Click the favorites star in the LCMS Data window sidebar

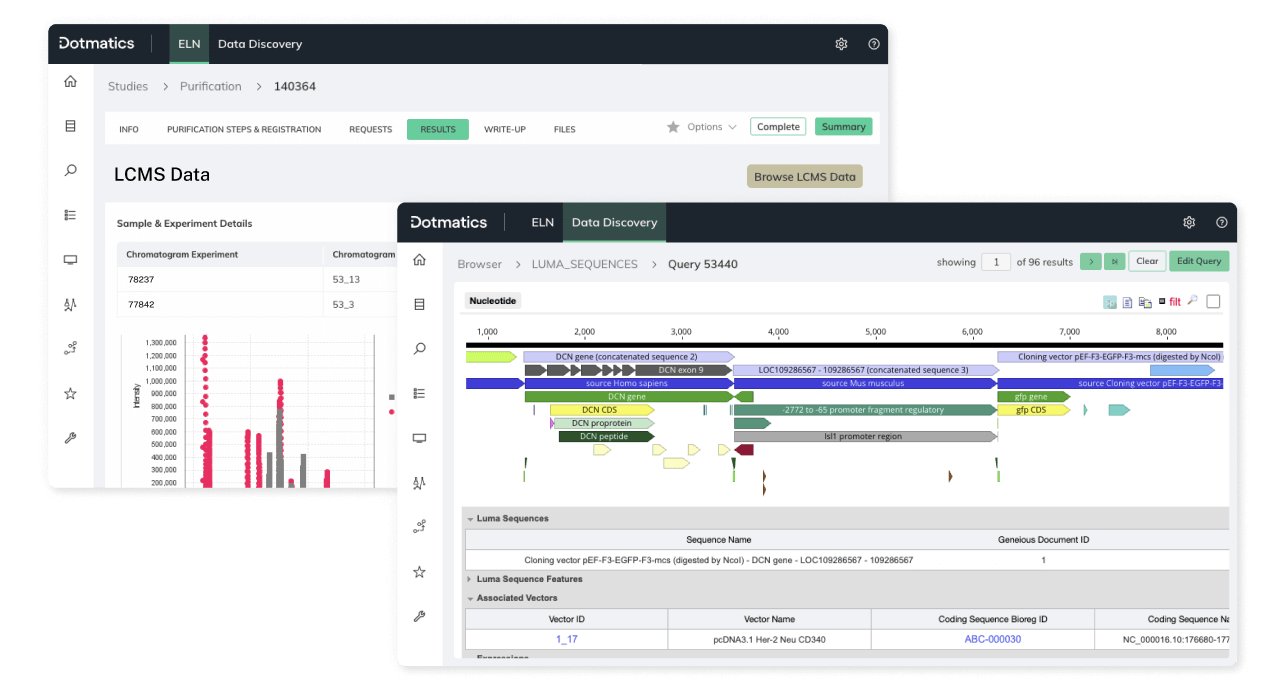point(70,394)
